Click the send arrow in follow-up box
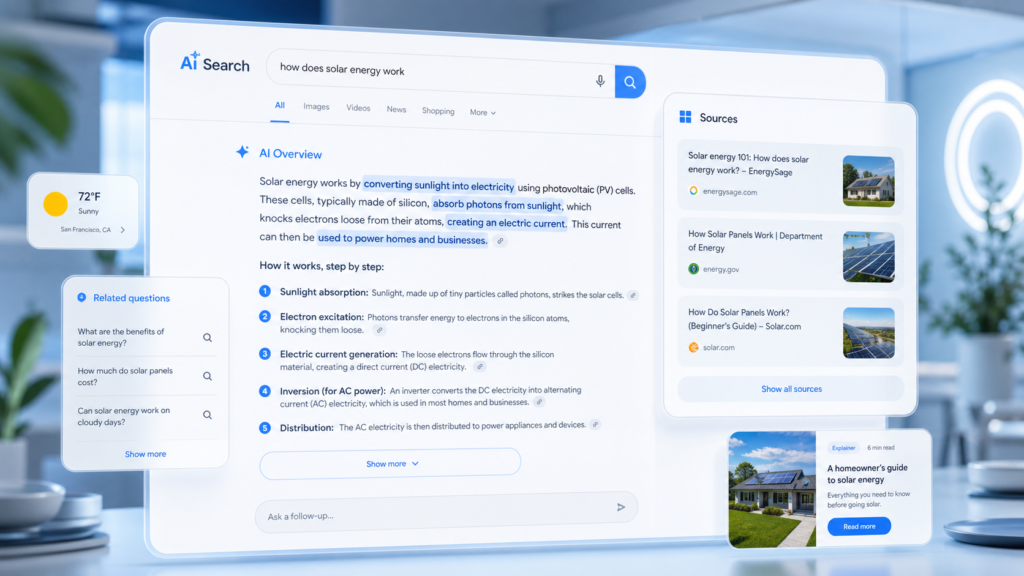1024x576 pixels. click(x=621, y=507)
